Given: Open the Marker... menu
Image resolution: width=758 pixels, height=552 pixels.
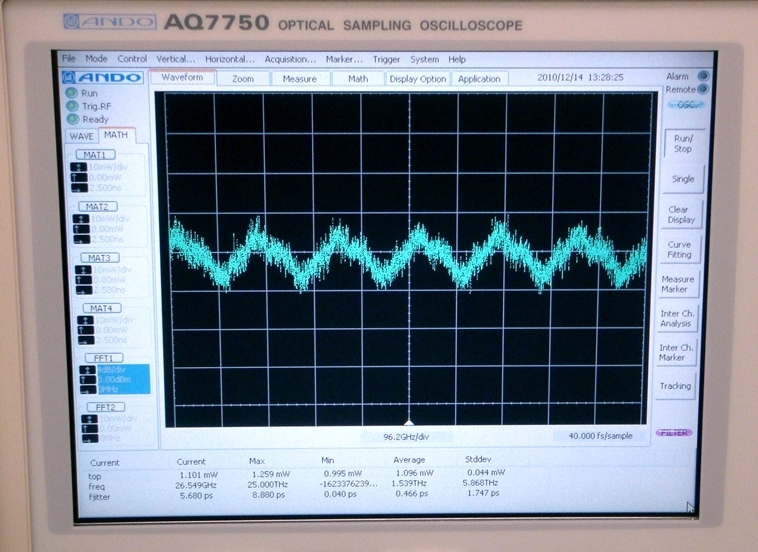Looking at the screenshot, I should pos(344,59).
